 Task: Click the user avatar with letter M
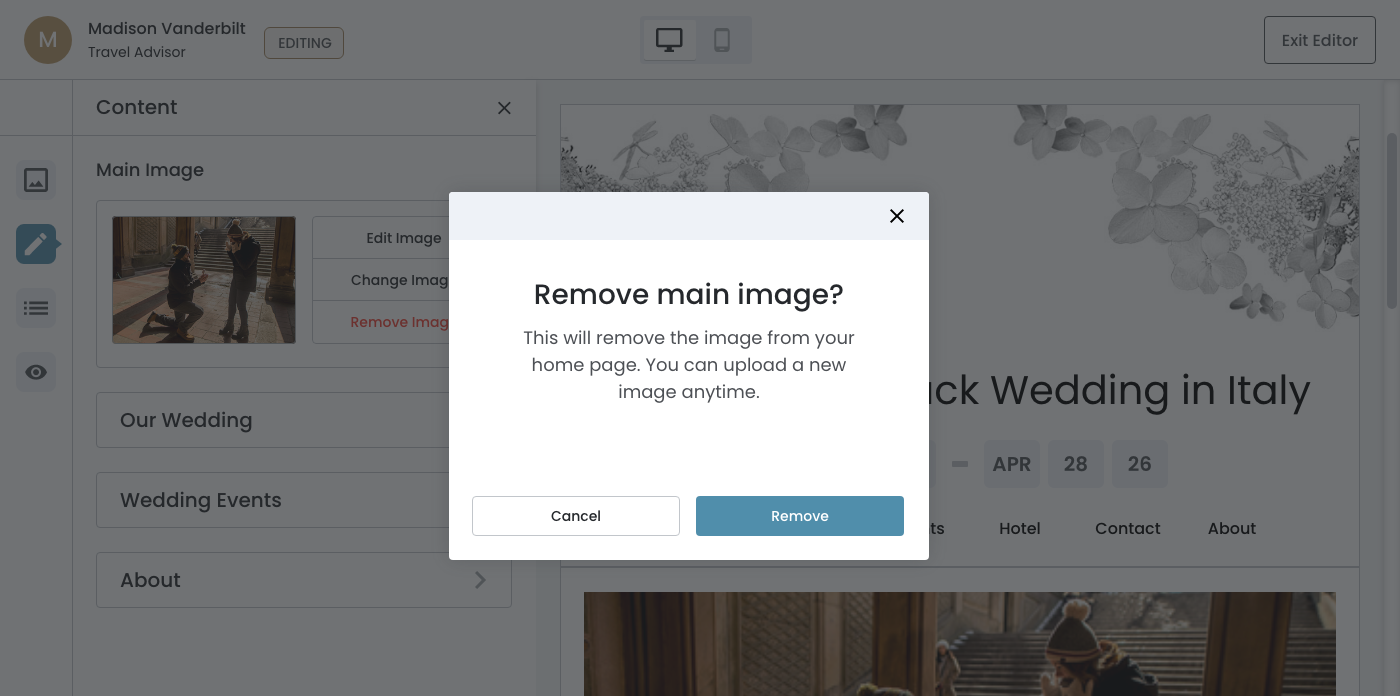coord(48,40)
